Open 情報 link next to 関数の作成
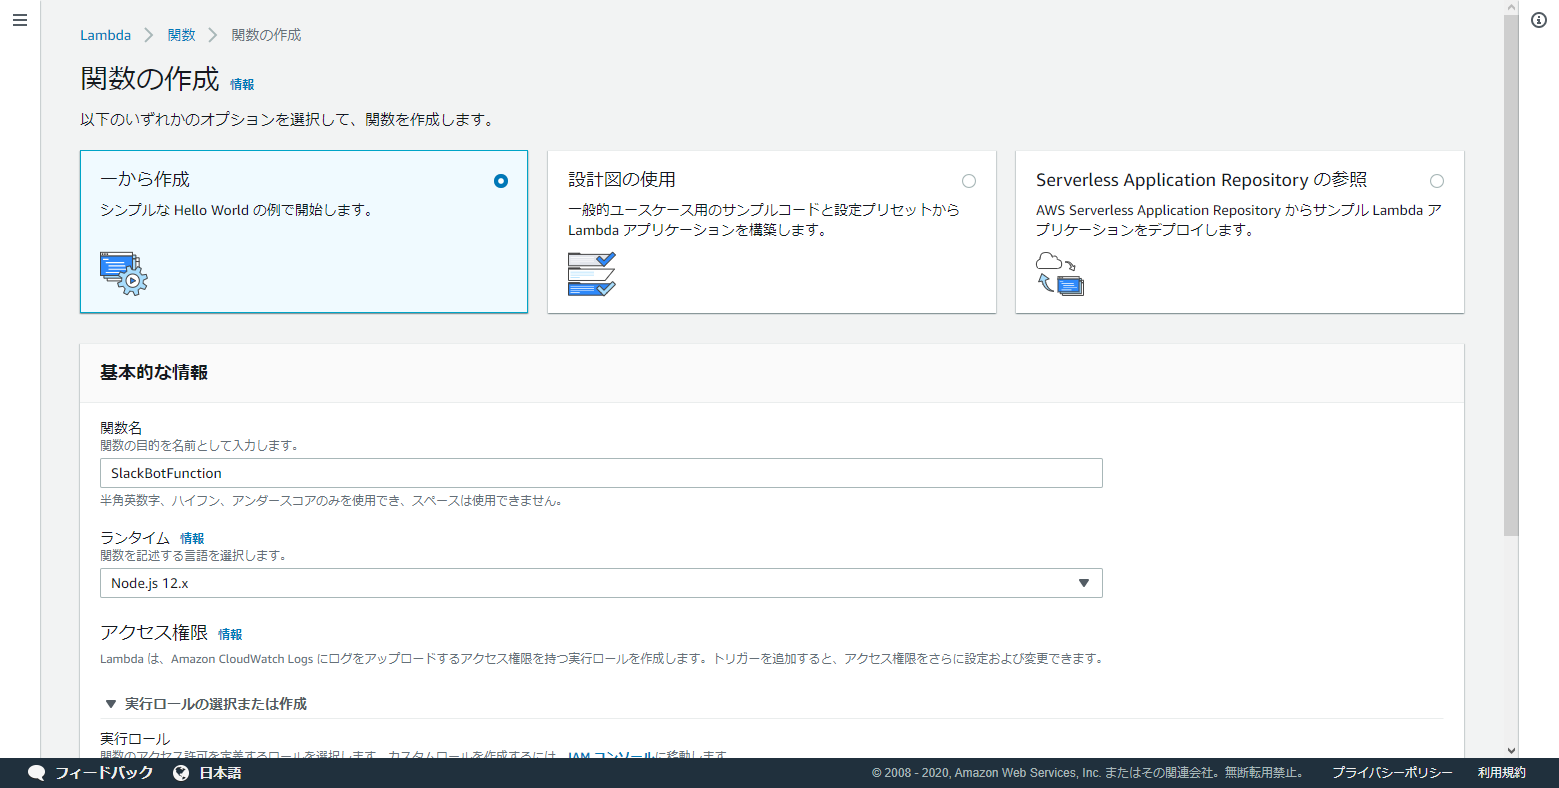The width and height of the screenshot is (1559, 788). point(242,85)
